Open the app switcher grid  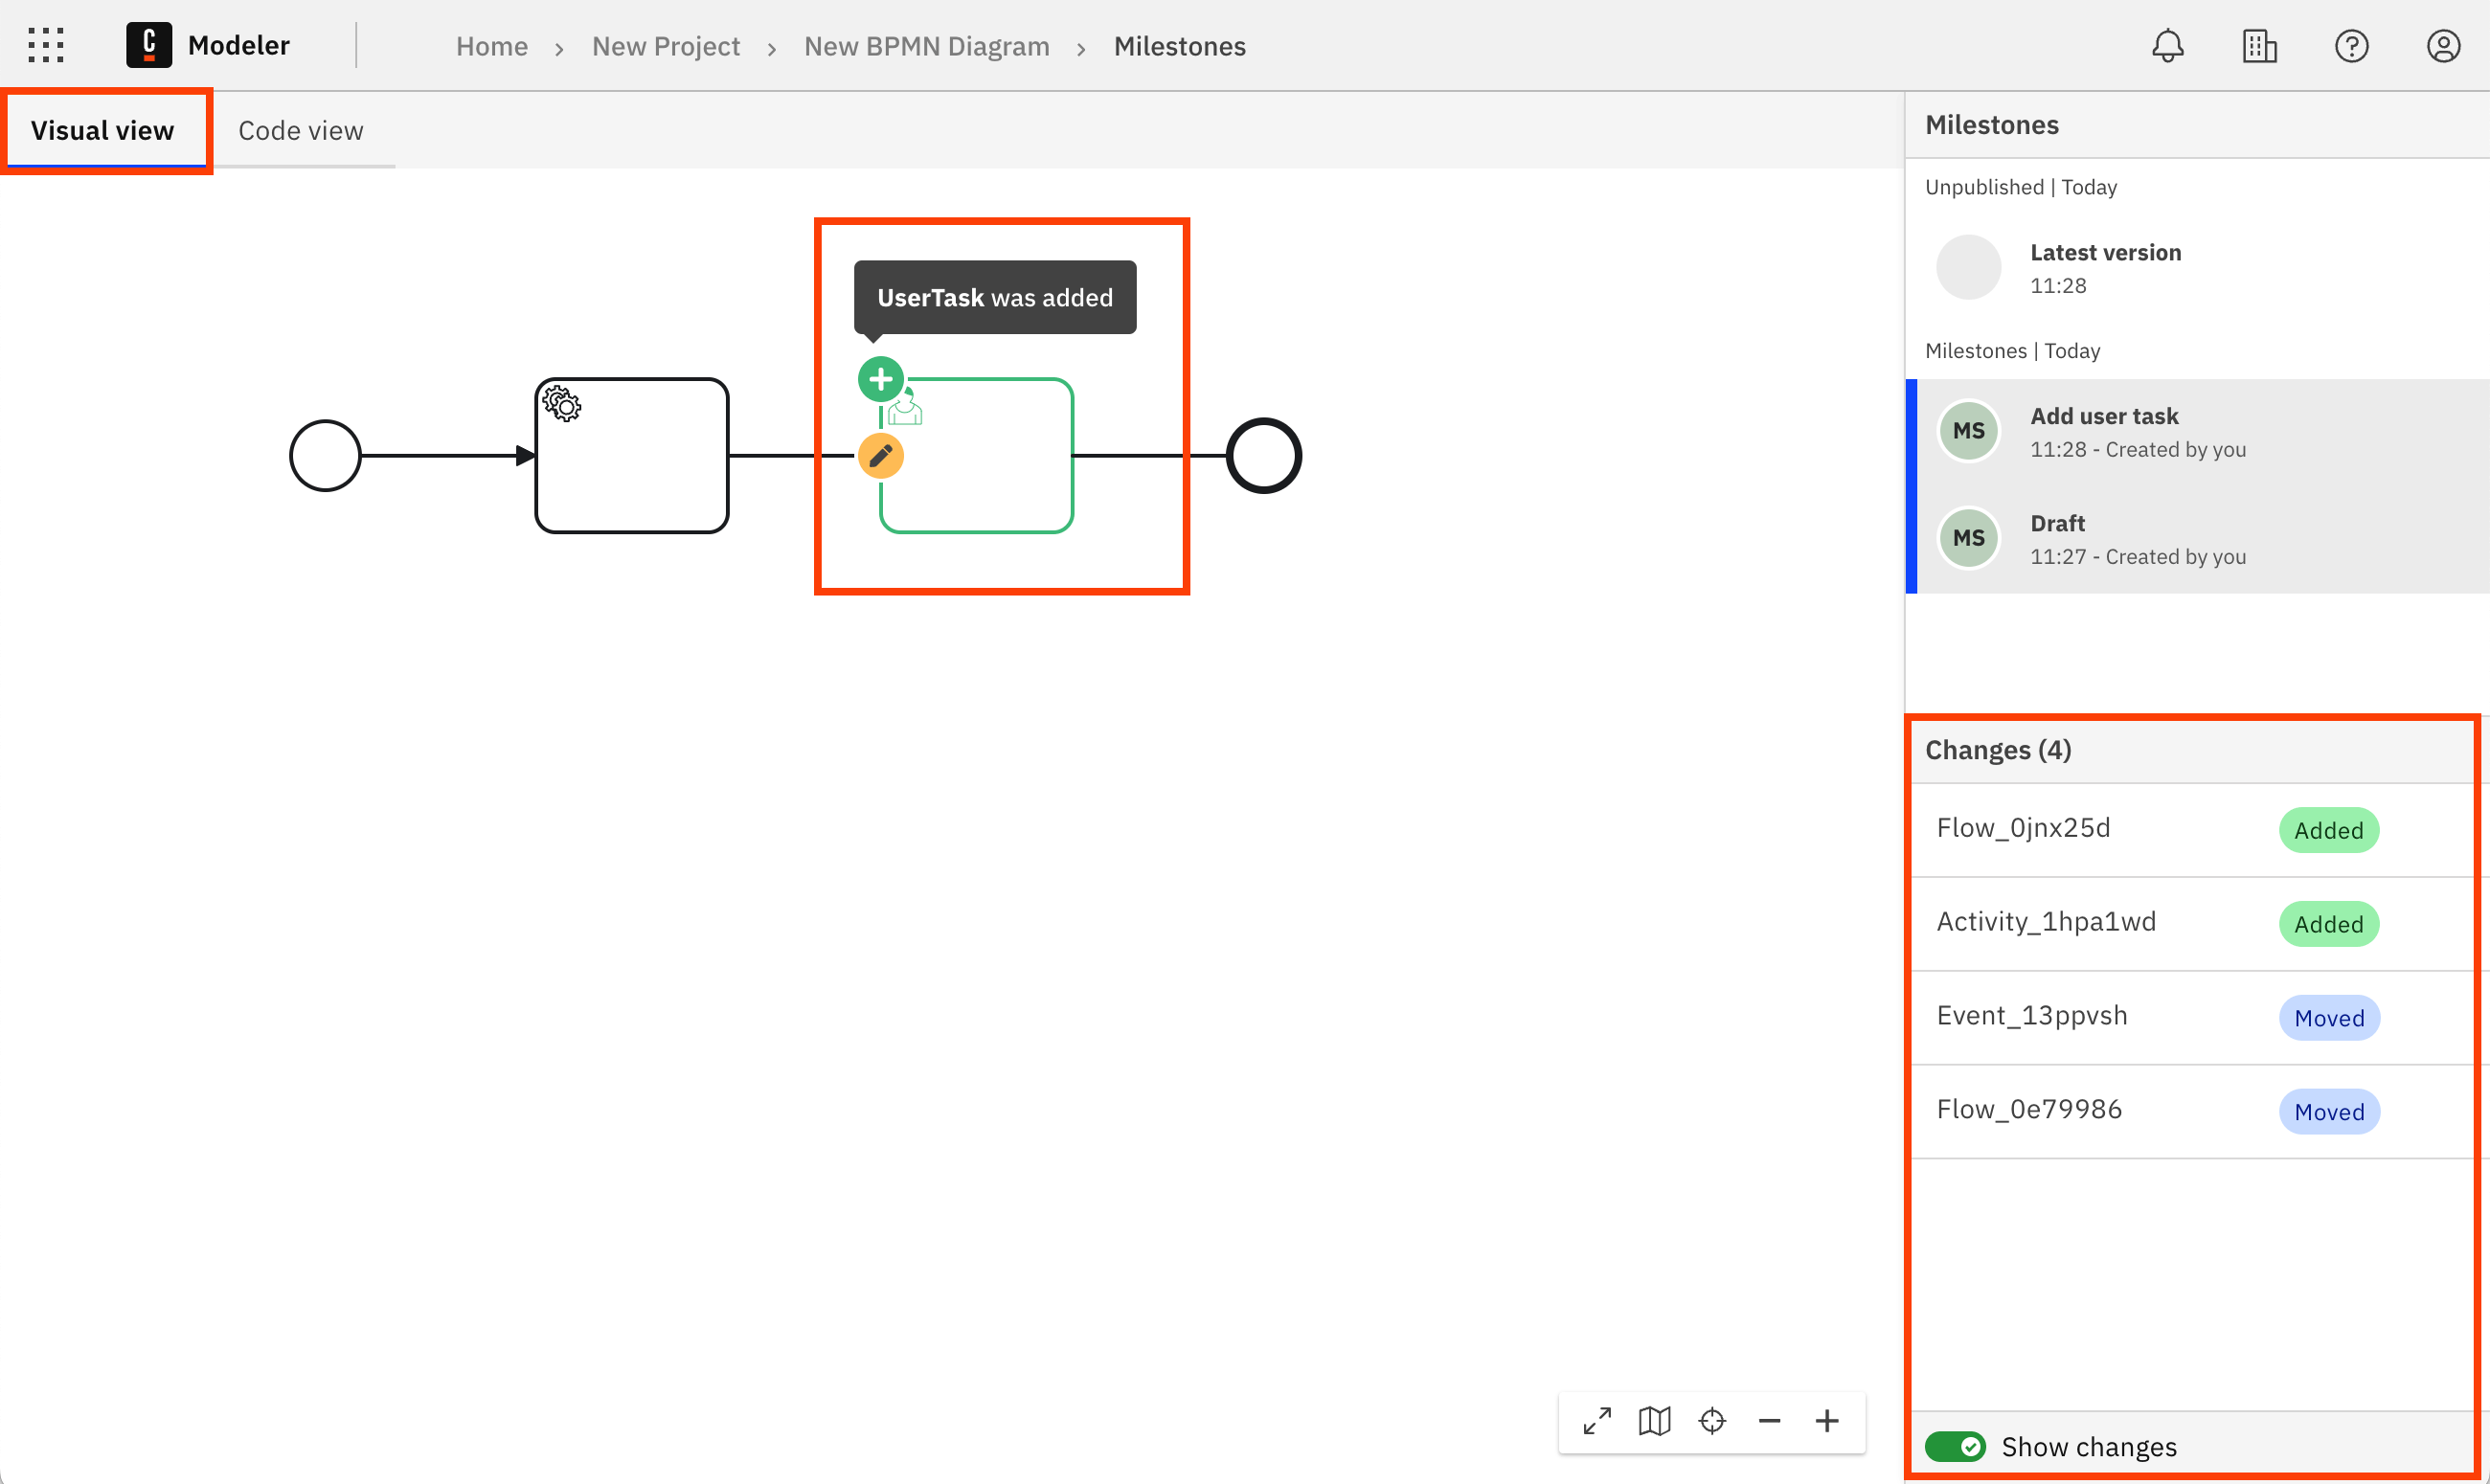[x=45, y=45]
